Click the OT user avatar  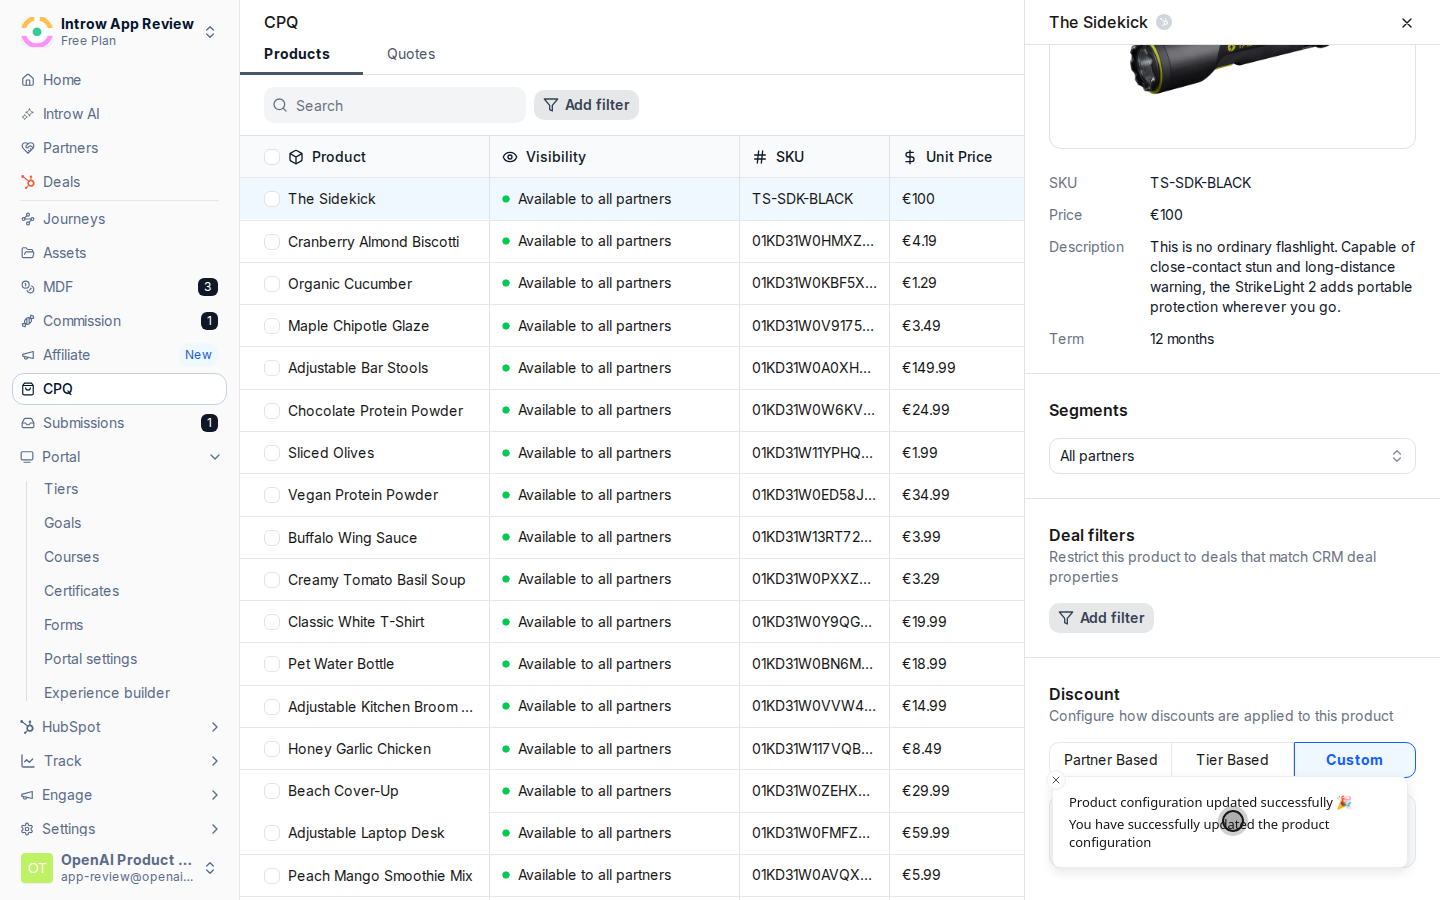37,868
